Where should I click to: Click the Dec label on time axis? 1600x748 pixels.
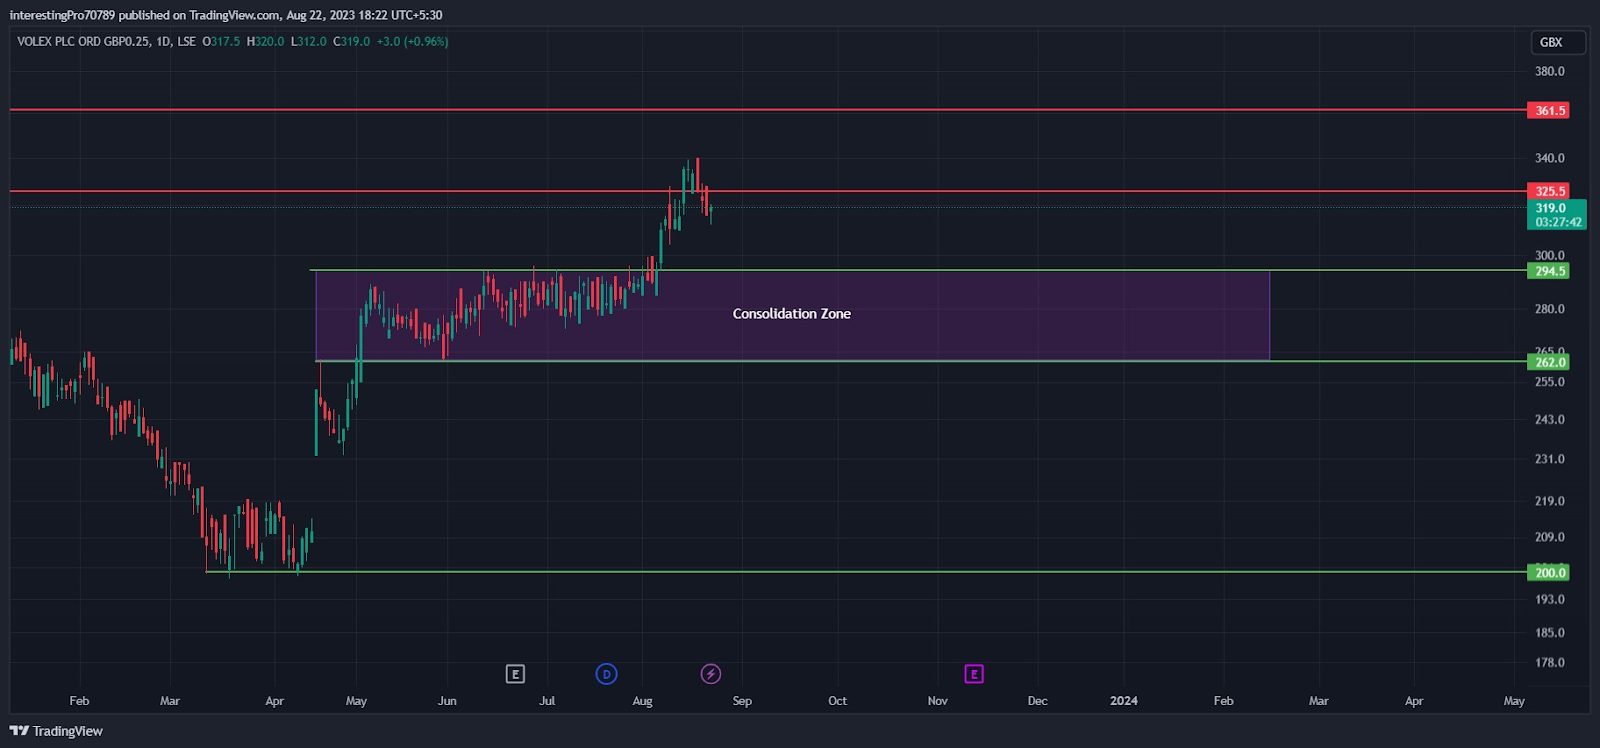1038,701
